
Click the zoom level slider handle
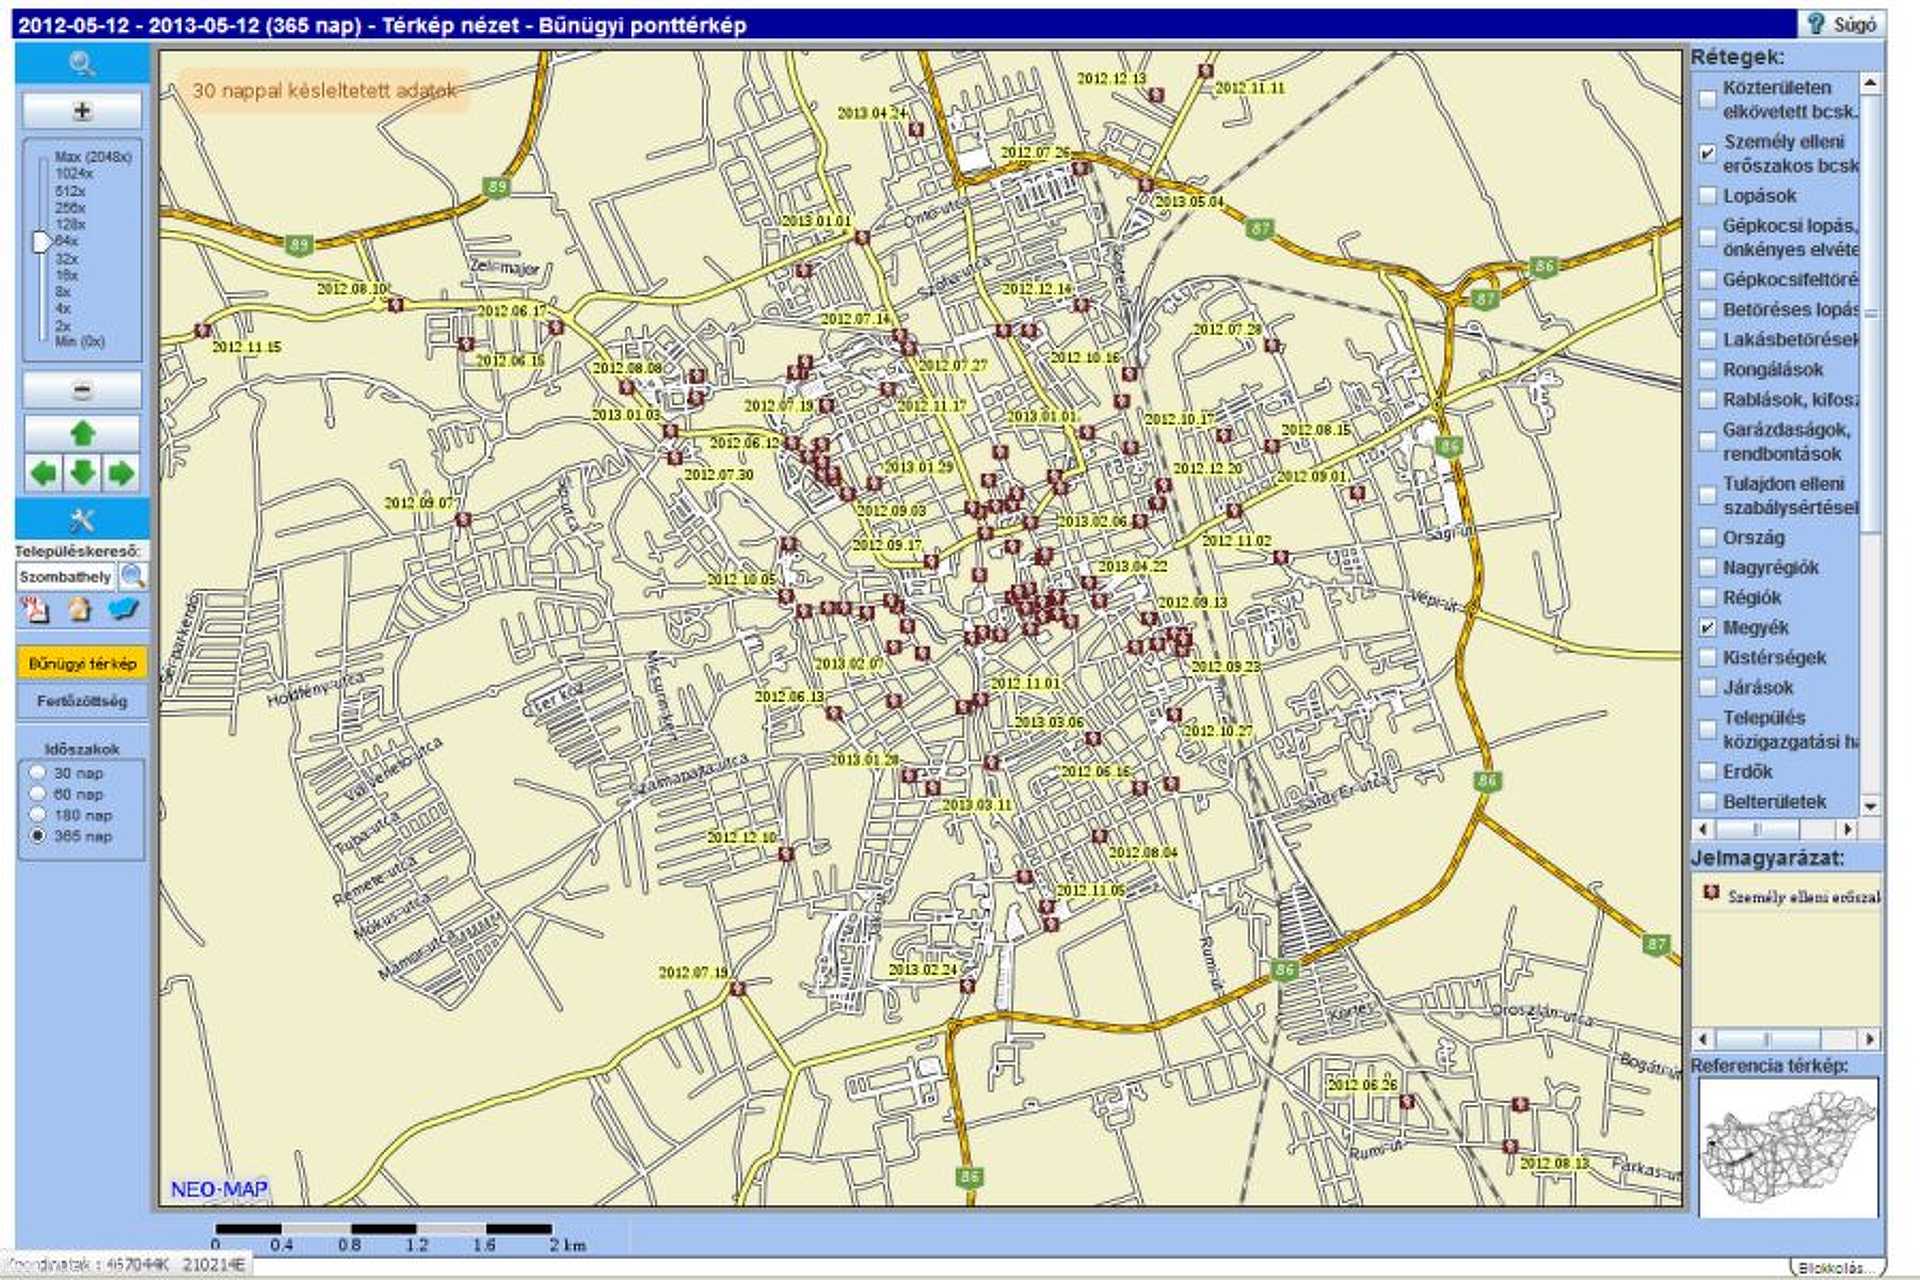point(41,242)
